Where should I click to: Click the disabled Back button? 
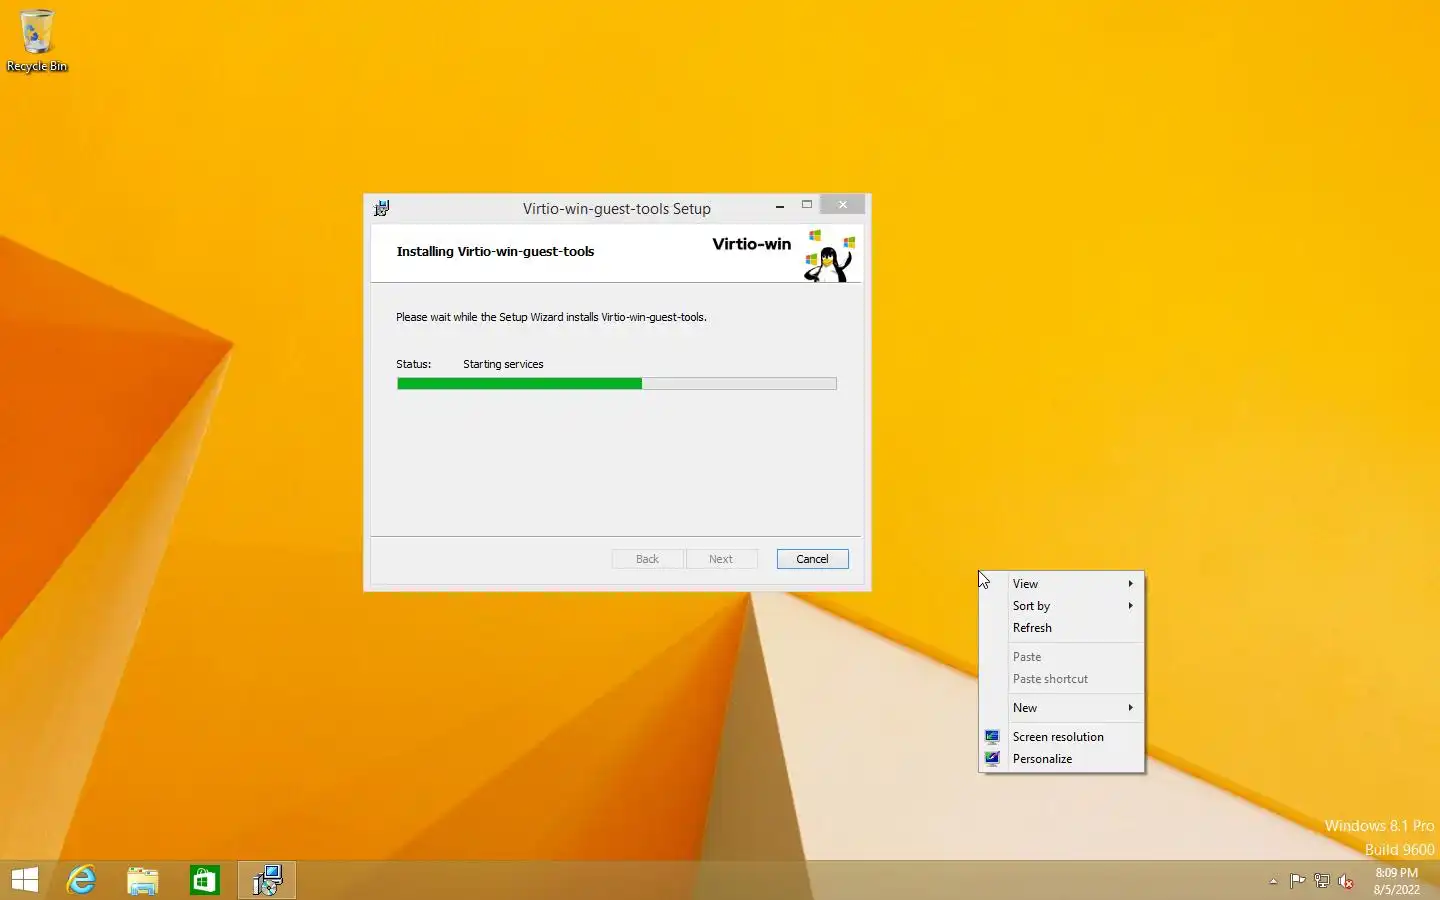tap(647, 559)
